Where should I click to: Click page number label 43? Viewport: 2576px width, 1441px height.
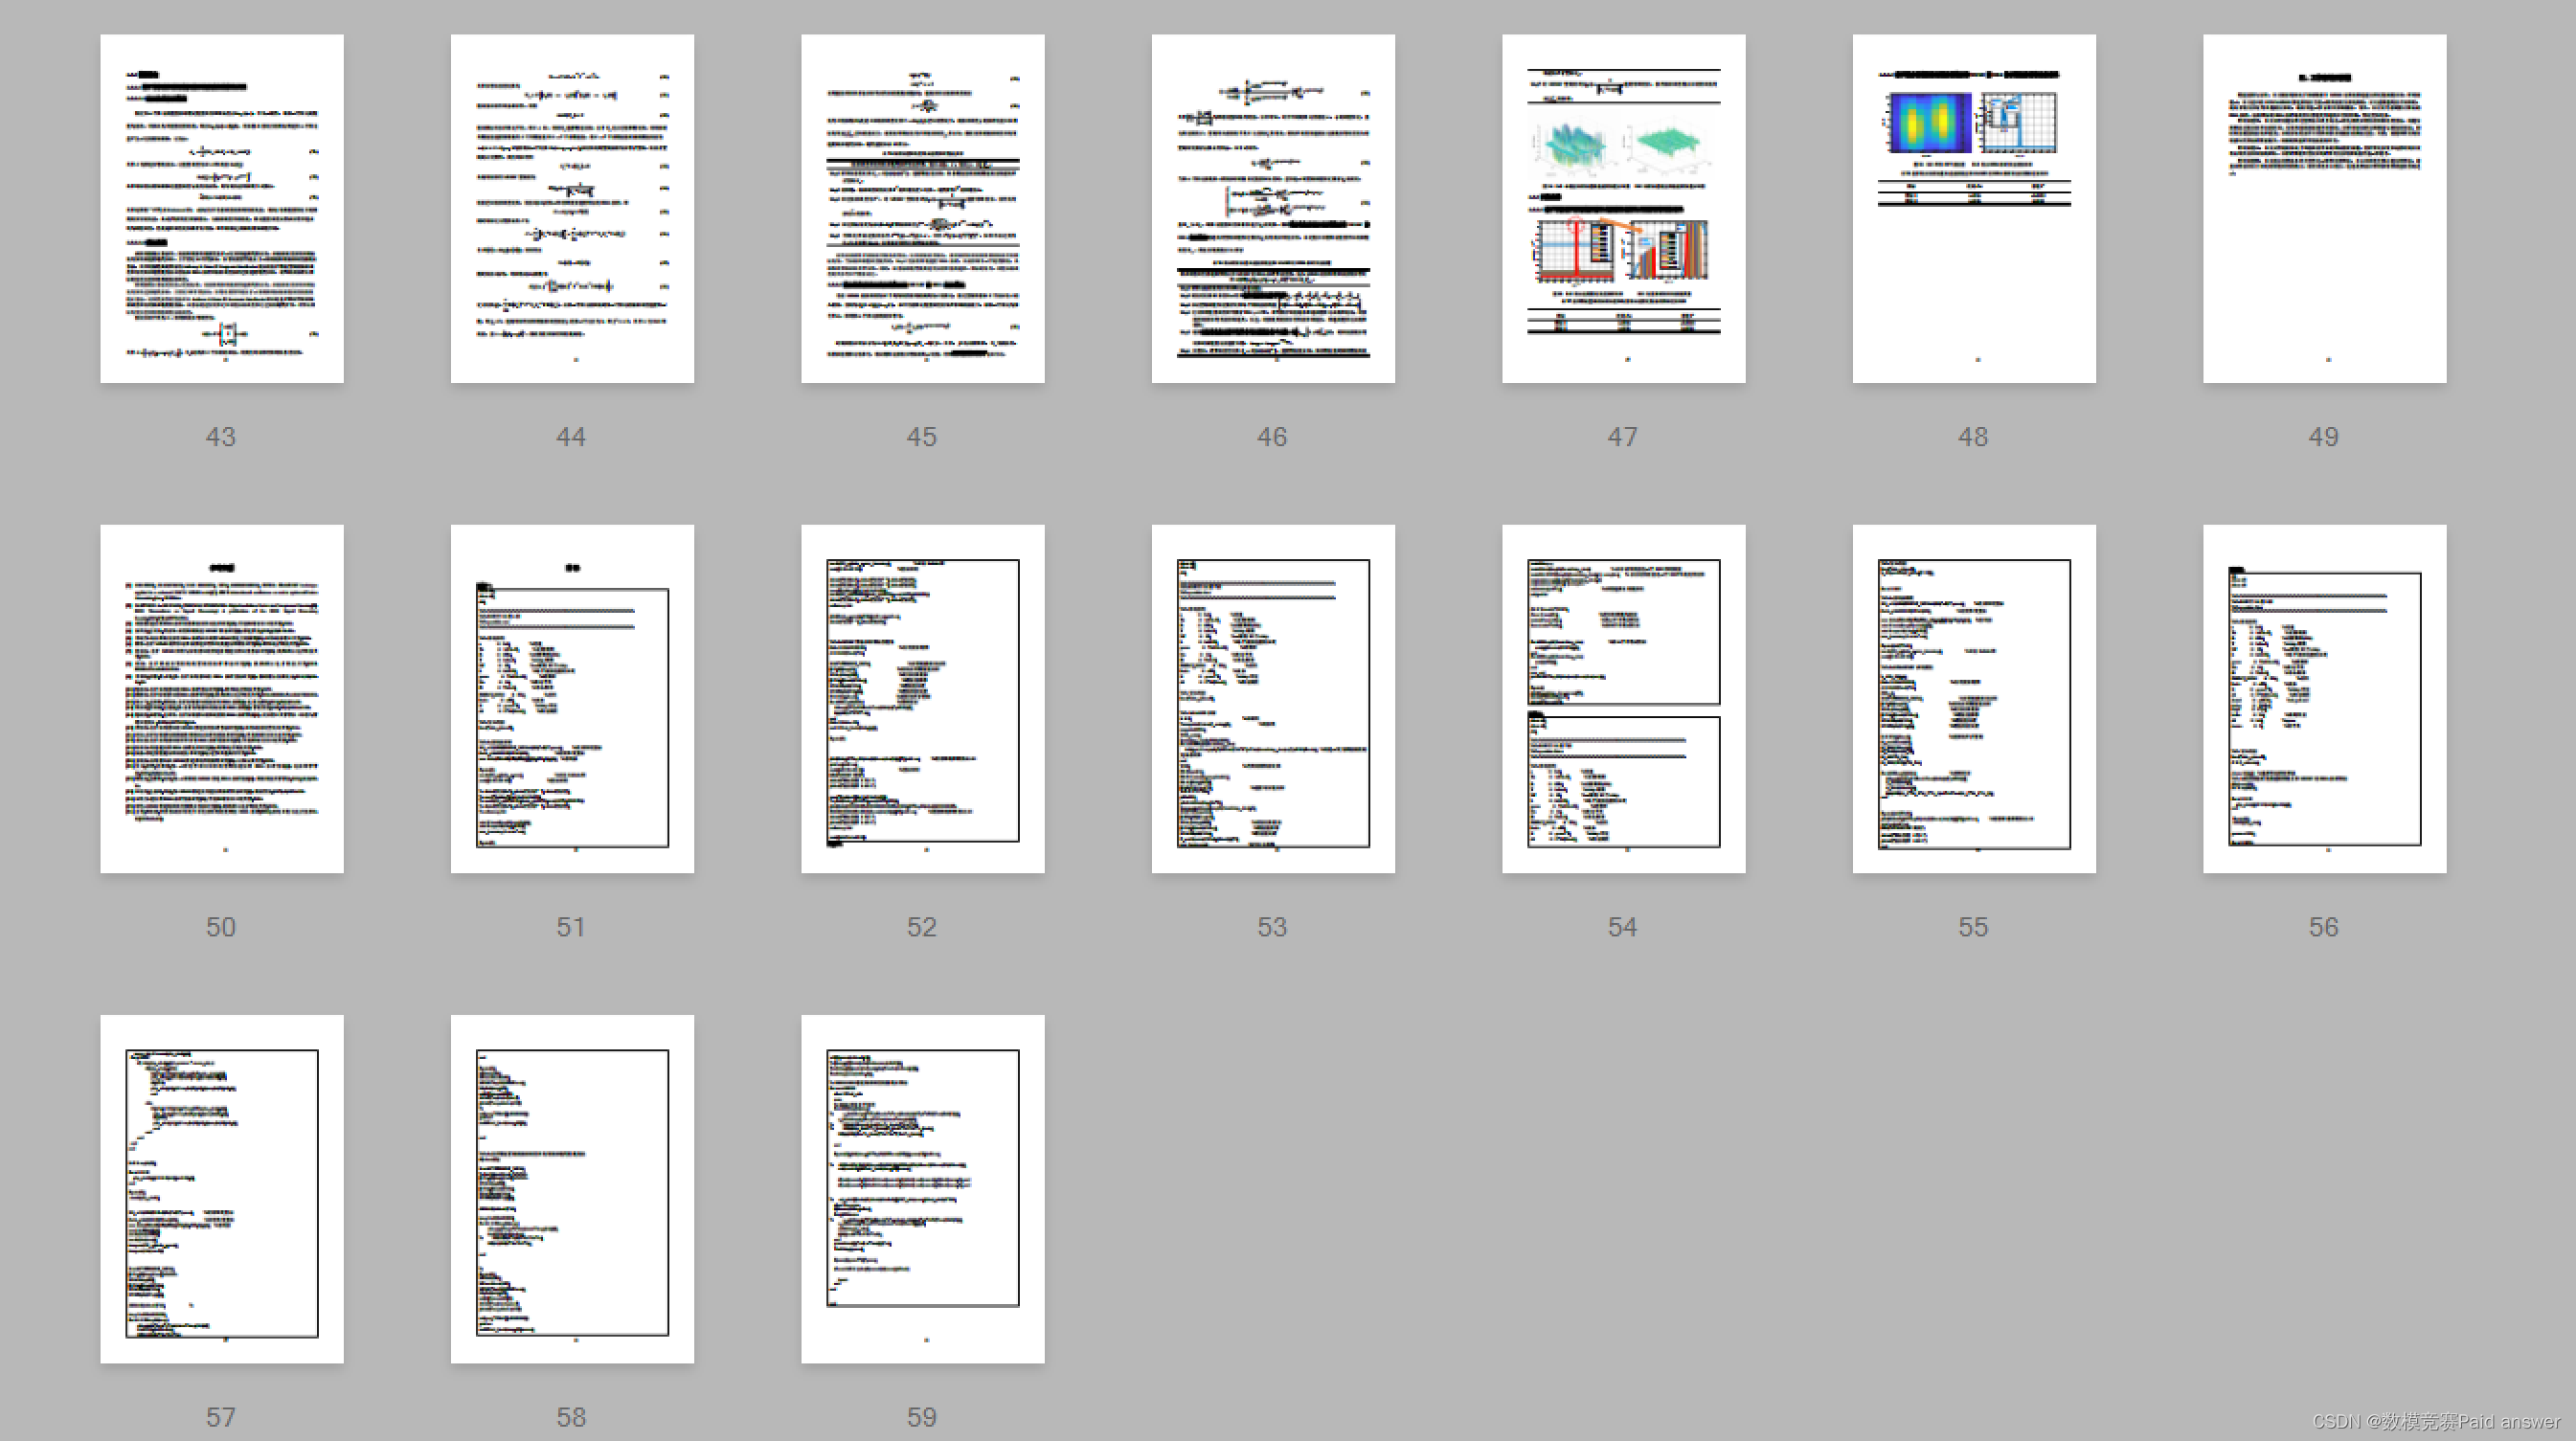(x=221, y=437)
